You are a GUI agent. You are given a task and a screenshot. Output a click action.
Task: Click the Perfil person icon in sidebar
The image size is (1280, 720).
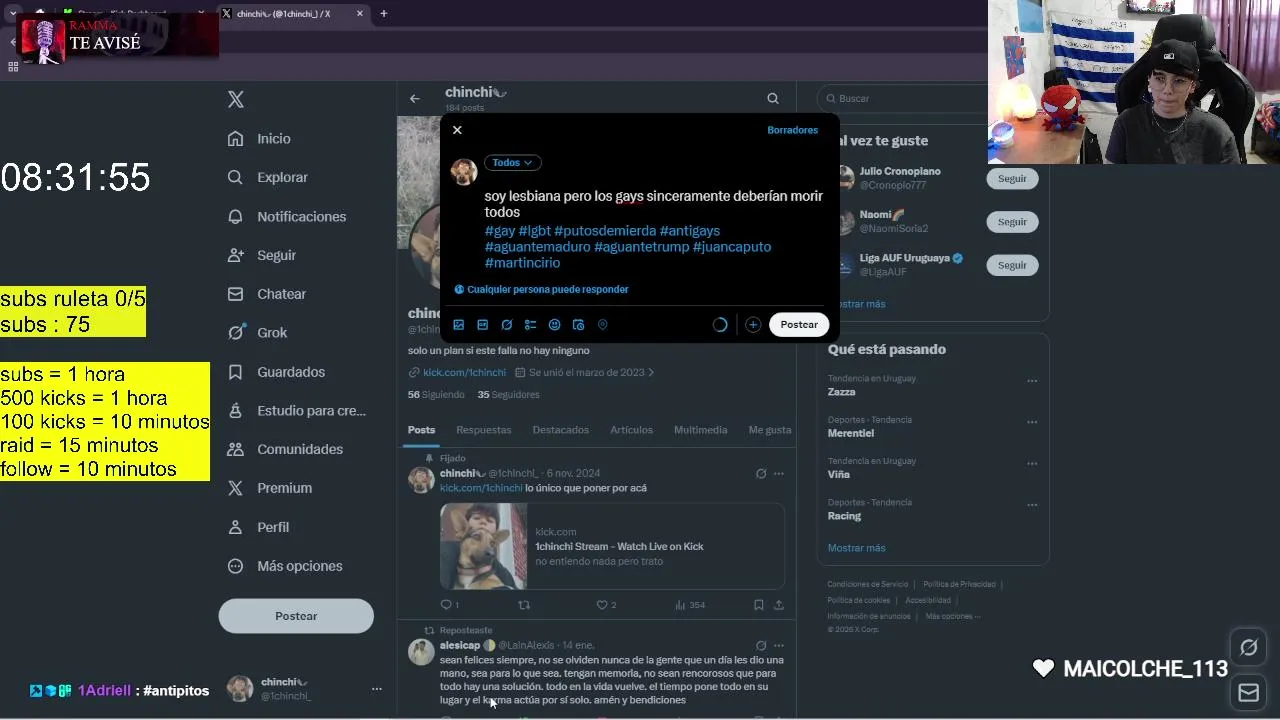235,527
